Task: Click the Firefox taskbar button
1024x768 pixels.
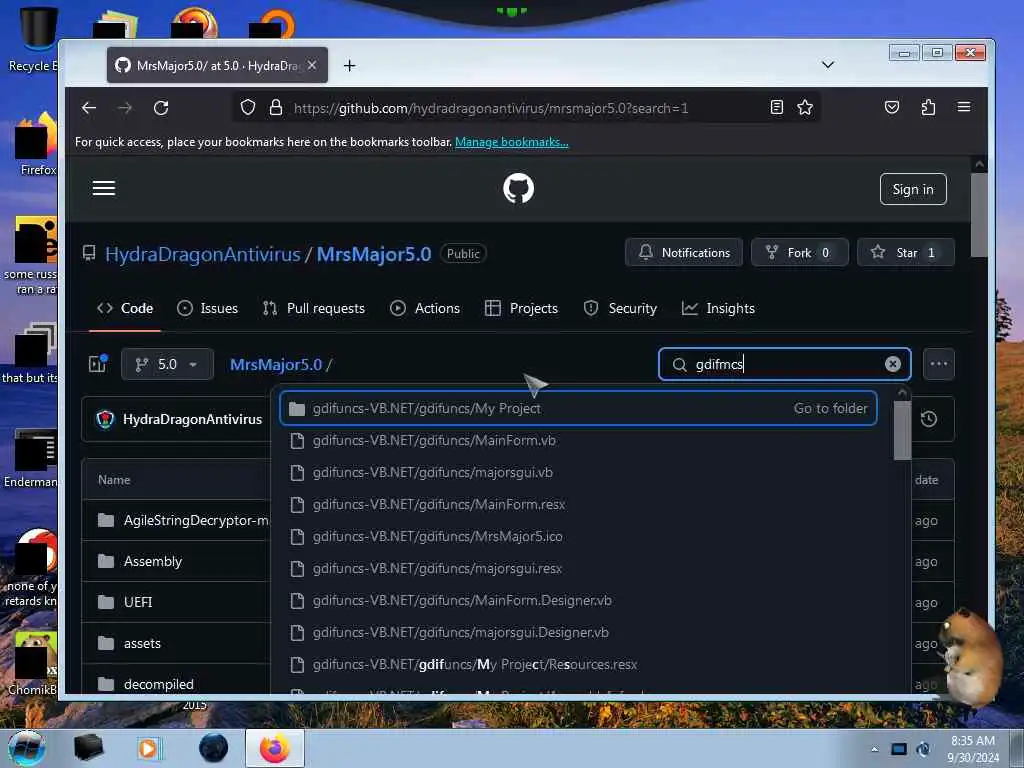Action: tap(275, 748)
